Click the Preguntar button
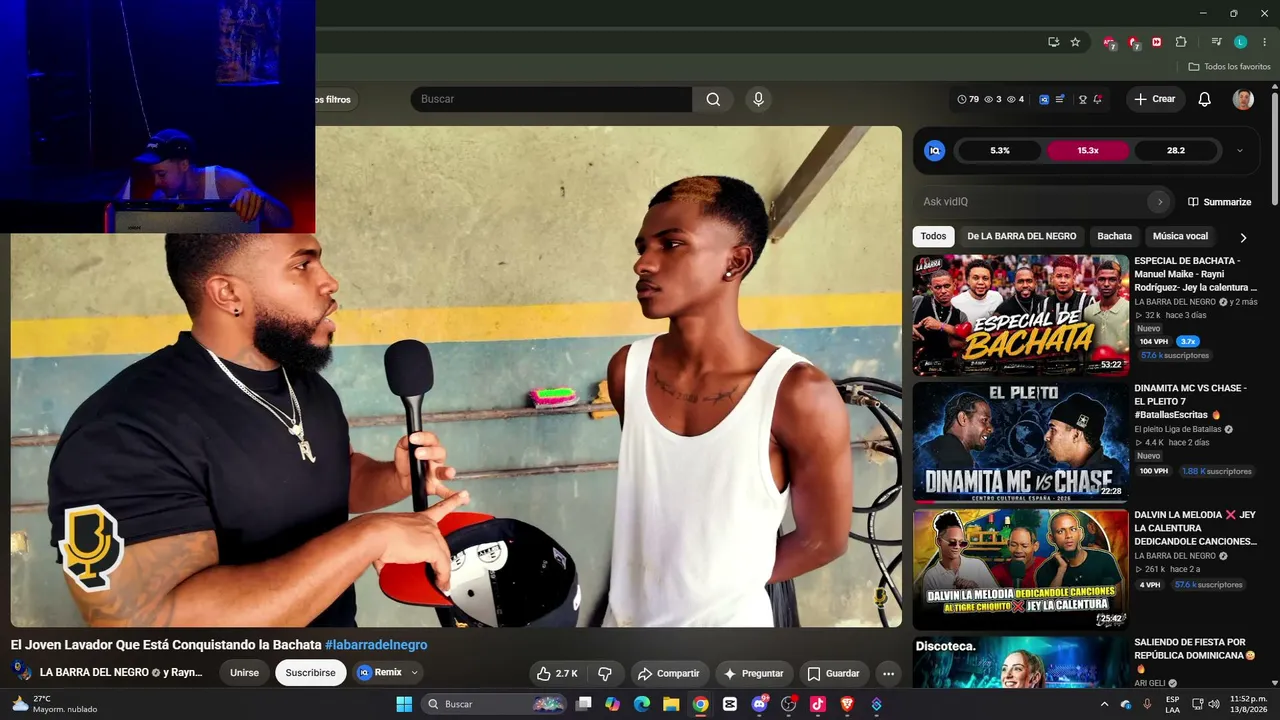Screen dimensions: 1280x720 (x=754, y=673)
